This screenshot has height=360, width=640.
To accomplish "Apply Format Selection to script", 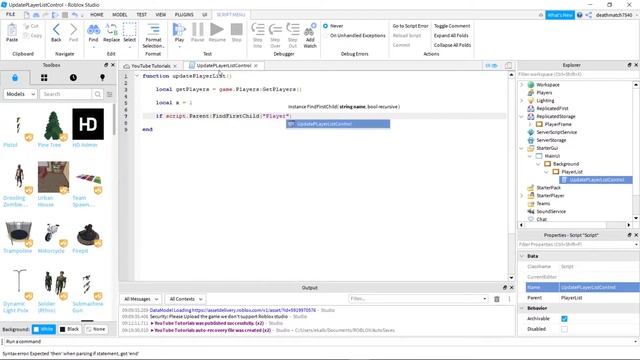I will [153, 35].
